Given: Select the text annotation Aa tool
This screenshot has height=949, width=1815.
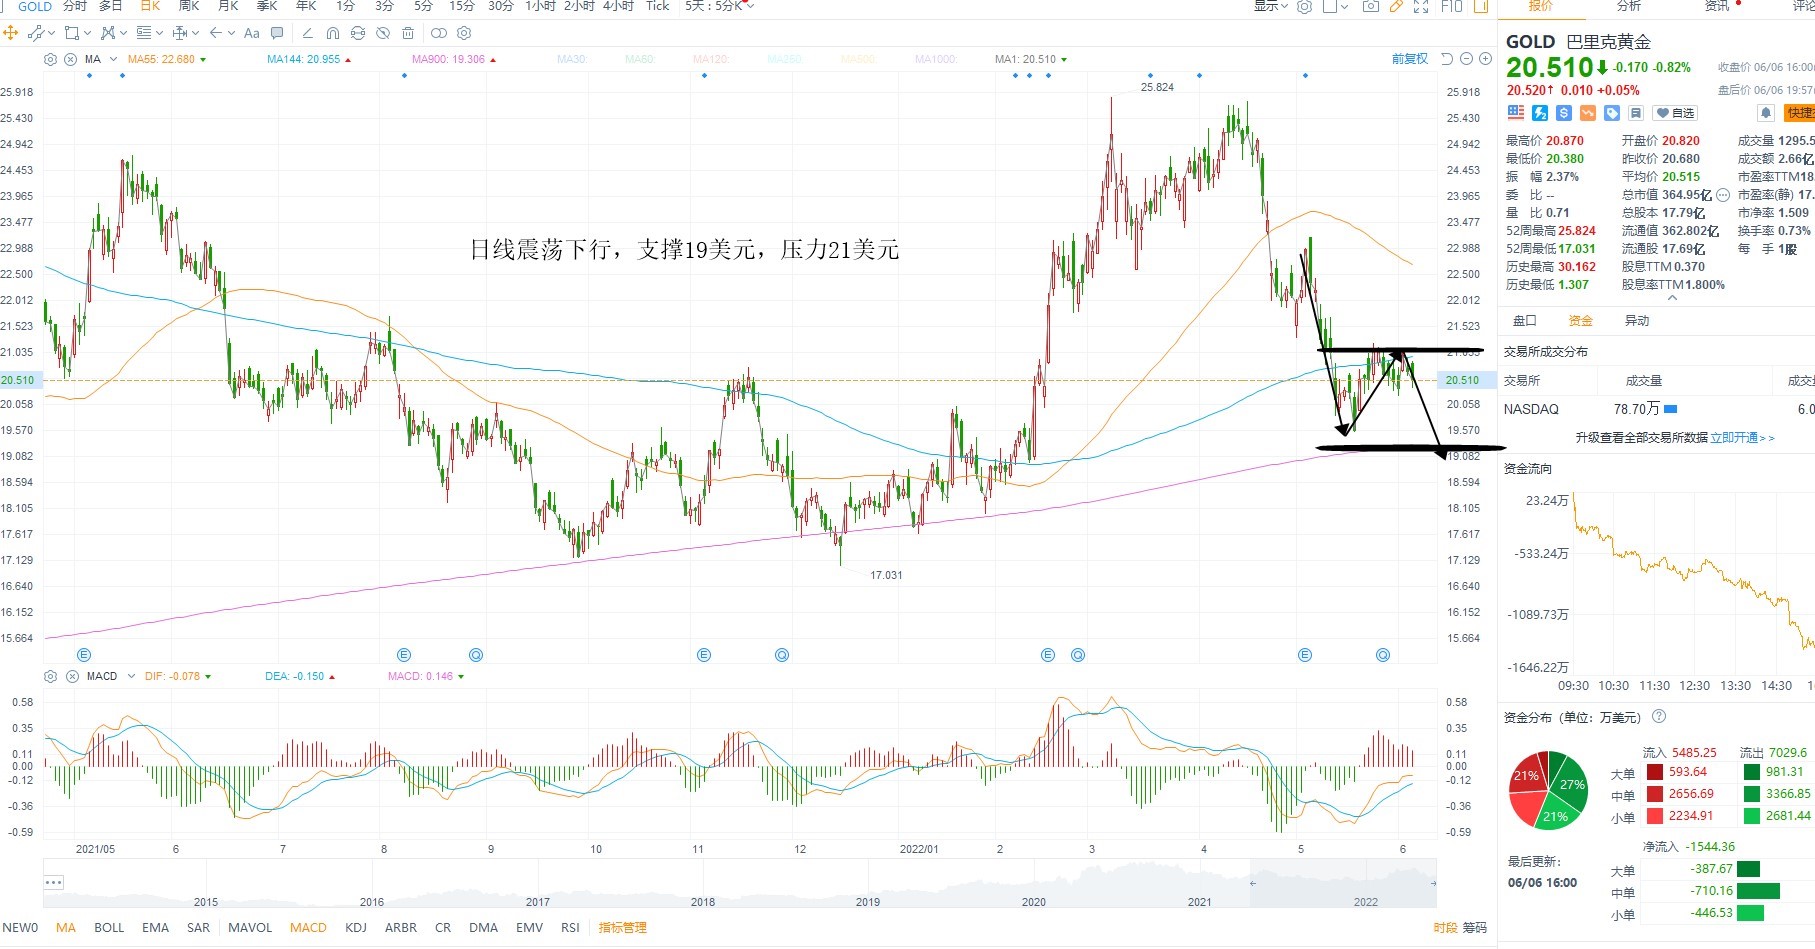Looking at the screenshot, I should 251,33.
